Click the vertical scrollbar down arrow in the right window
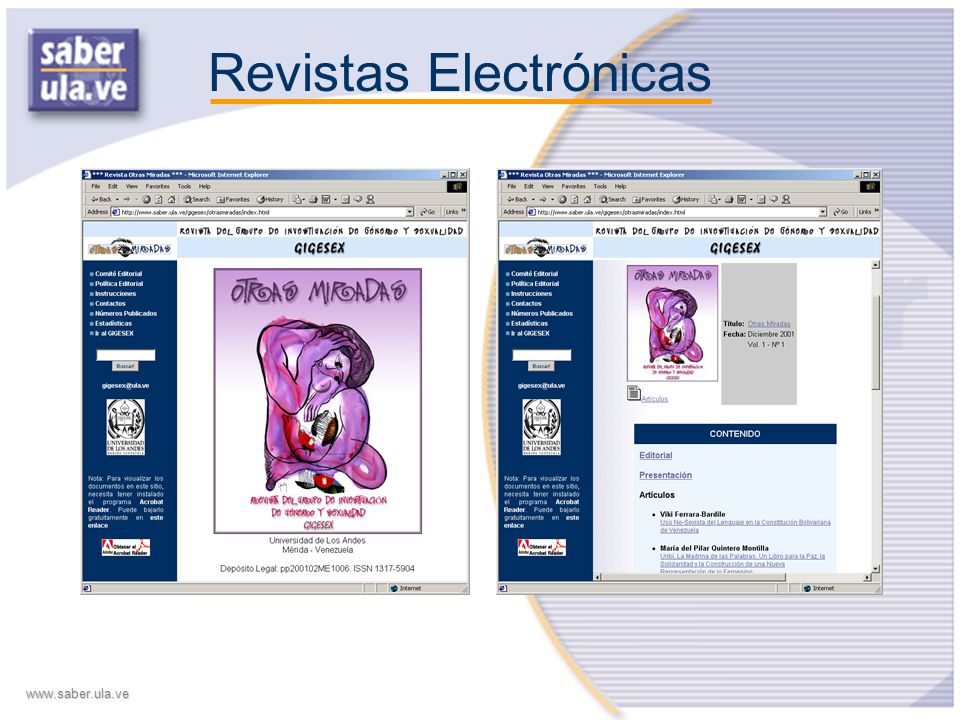 click(x=876, y=569)
